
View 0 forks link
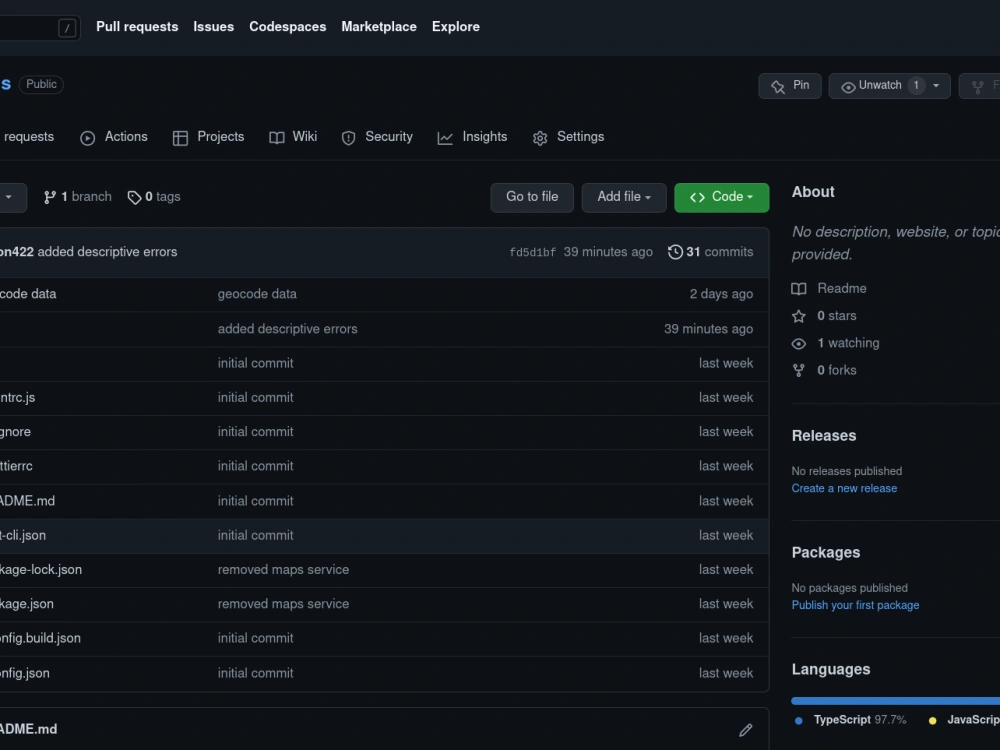pos(837,371)
